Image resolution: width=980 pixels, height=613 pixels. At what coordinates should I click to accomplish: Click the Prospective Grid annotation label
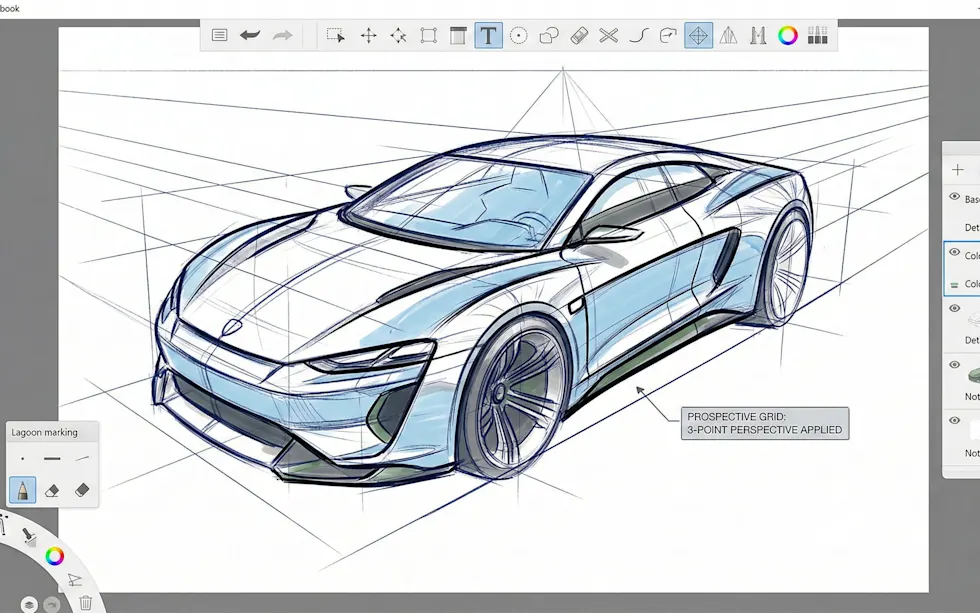(x=765, y=423)
